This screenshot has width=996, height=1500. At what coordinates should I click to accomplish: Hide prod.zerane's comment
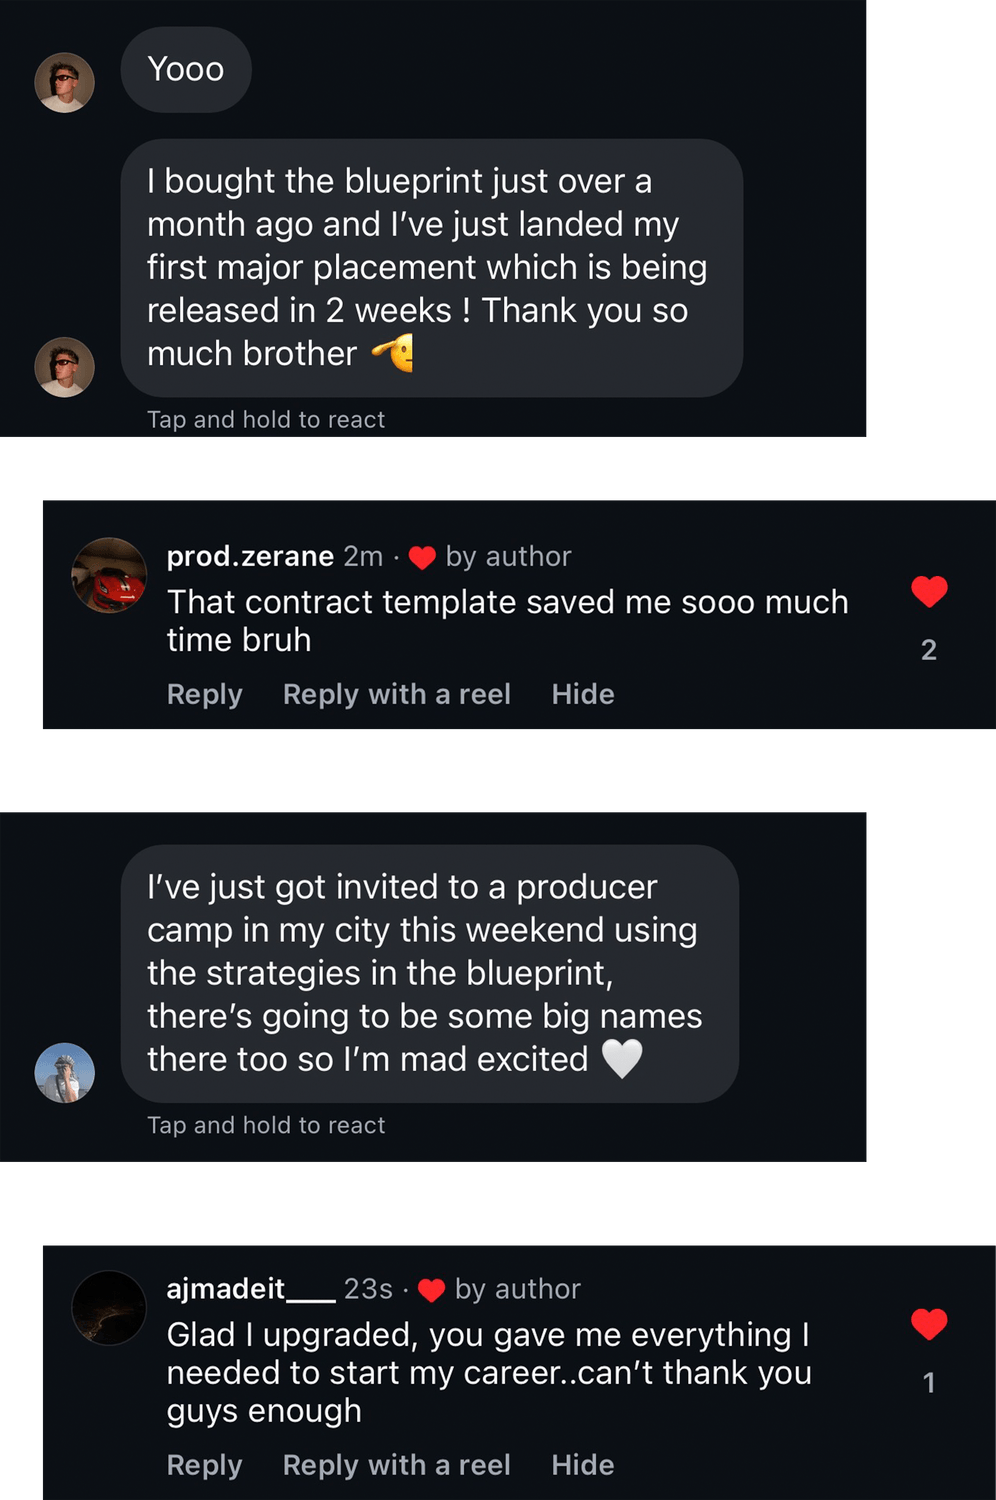click(x=583, y=694)
